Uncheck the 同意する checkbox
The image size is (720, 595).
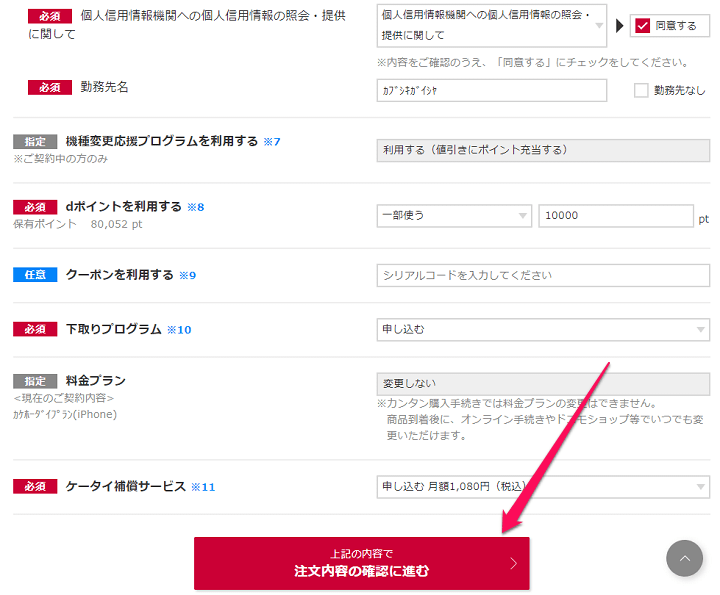642,26
